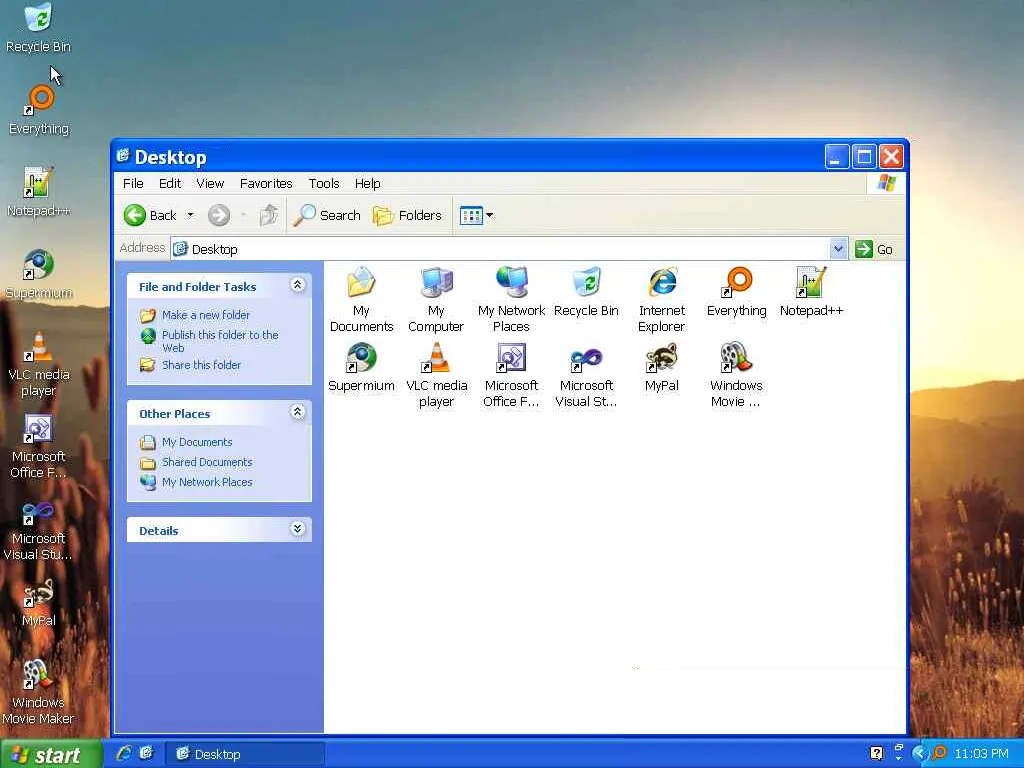This screenshot has width=1024, height=768.
Task: Go to My Documents in Other Places
Action: coord(197,442)
